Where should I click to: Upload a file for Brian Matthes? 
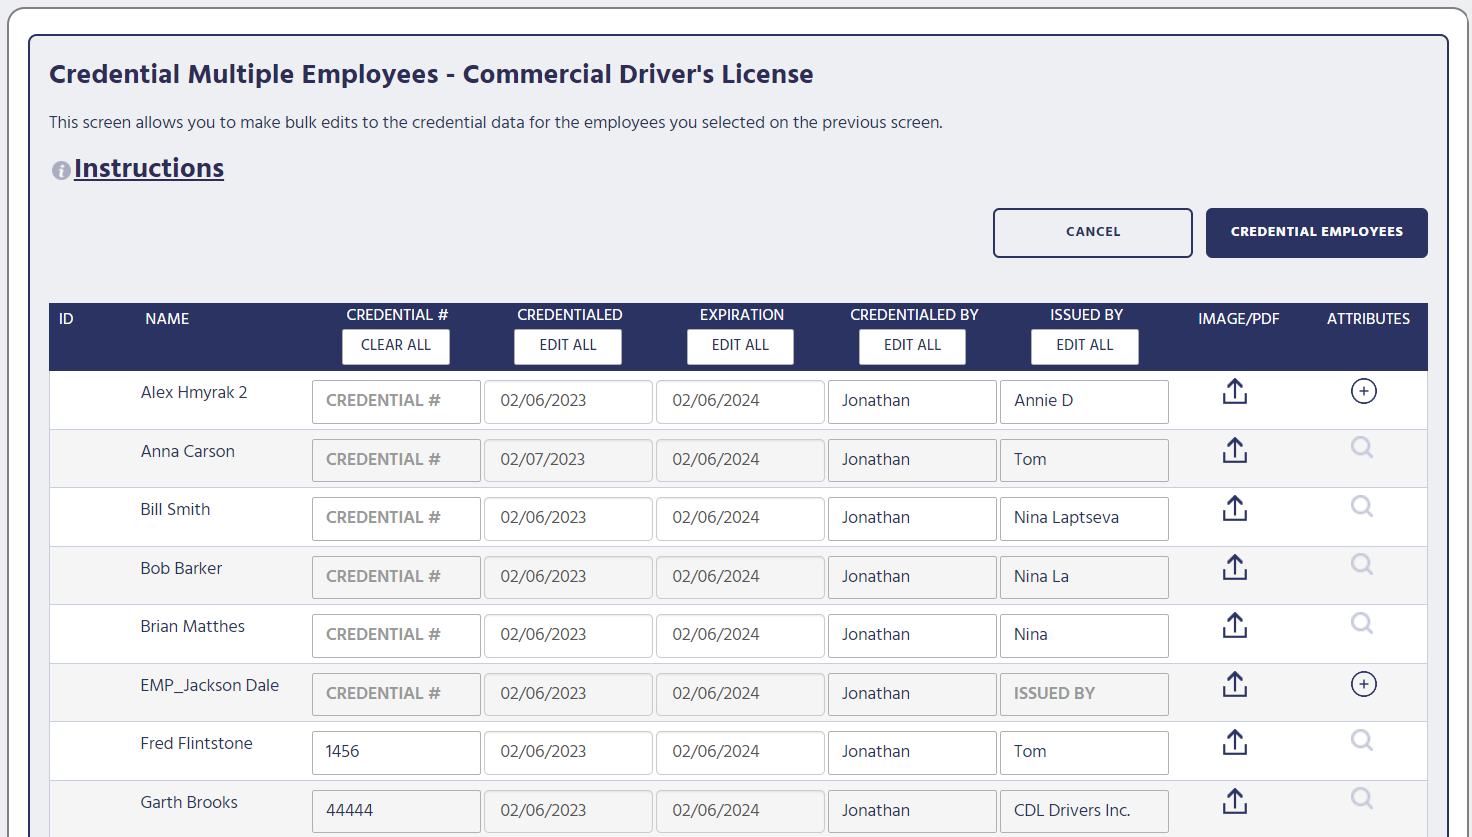tap(1234, 623)
